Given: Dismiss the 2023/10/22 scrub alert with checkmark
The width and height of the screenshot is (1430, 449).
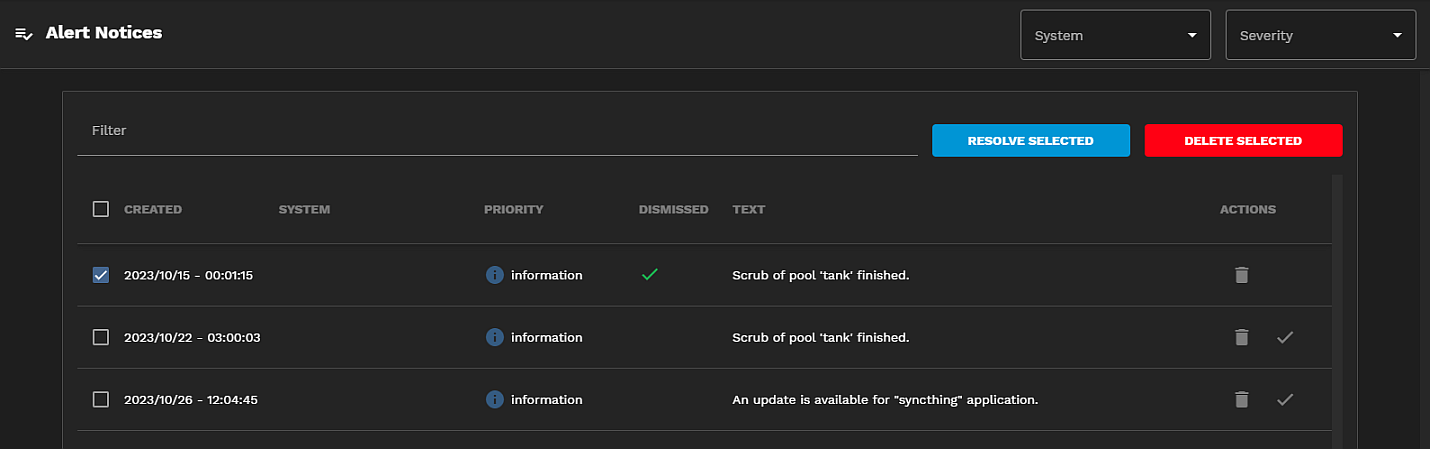Looking at the screenshot, I should pos(1285,337).
